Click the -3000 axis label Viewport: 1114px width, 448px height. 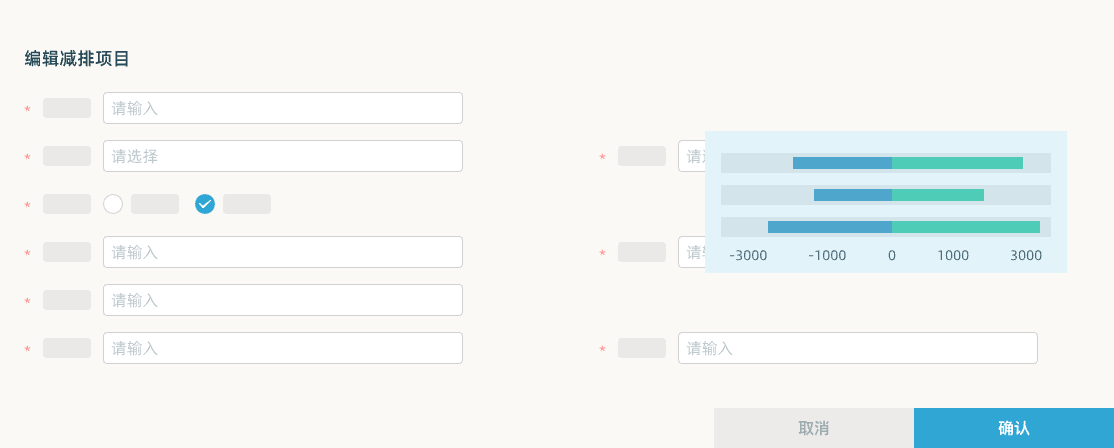point(748,256)
